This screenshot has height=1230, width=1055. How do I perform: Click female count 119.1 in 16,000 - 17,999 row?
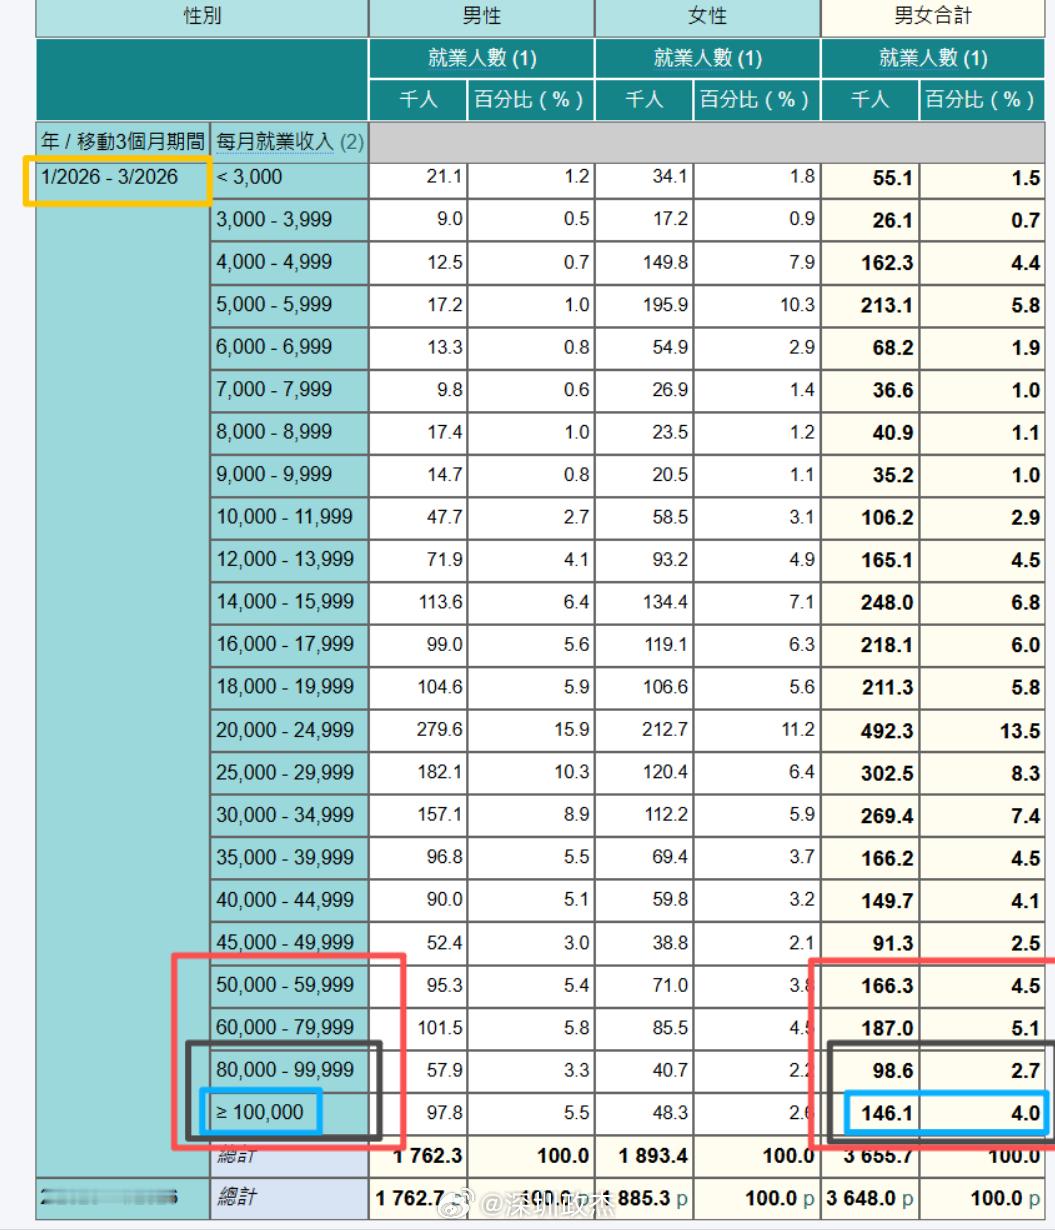pyautogui.click(x=666, y=645)
